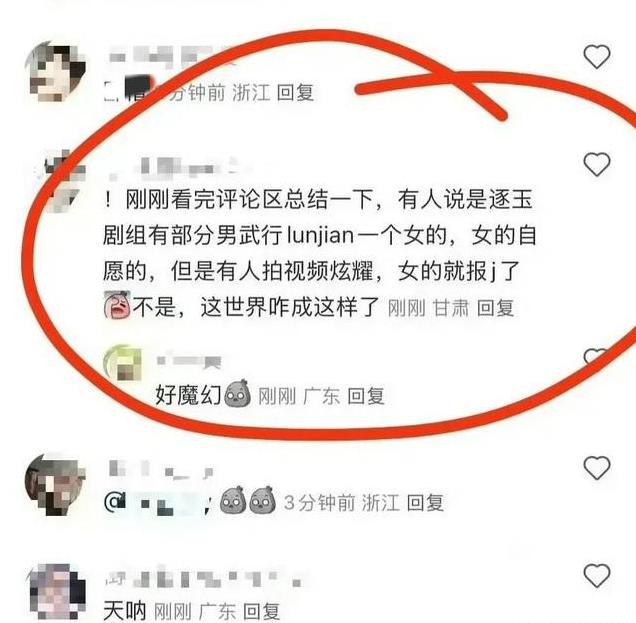The image size is (636, 623).
Task: Click 回复 next to 刚刚 甘肃
Action: click(x=495, y=308)
